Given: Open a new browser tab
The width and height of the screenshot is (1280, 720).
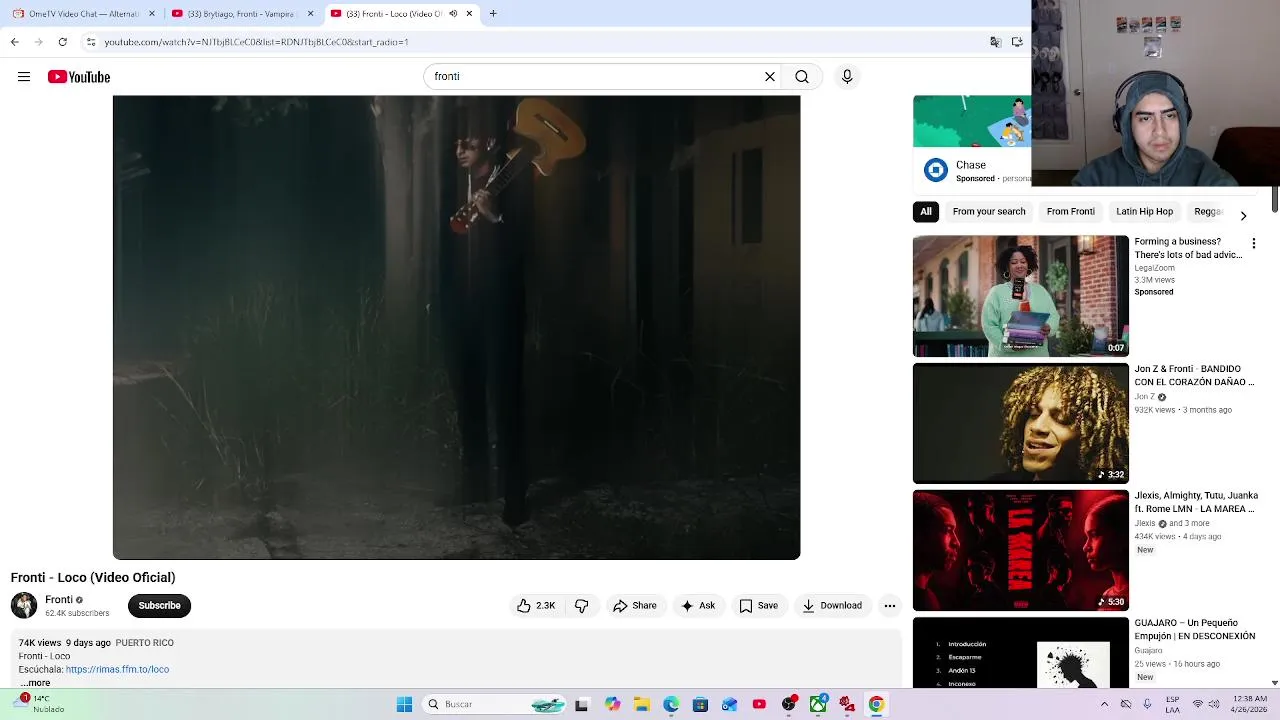Looking at the screenshot, I should tap(493, 14).
